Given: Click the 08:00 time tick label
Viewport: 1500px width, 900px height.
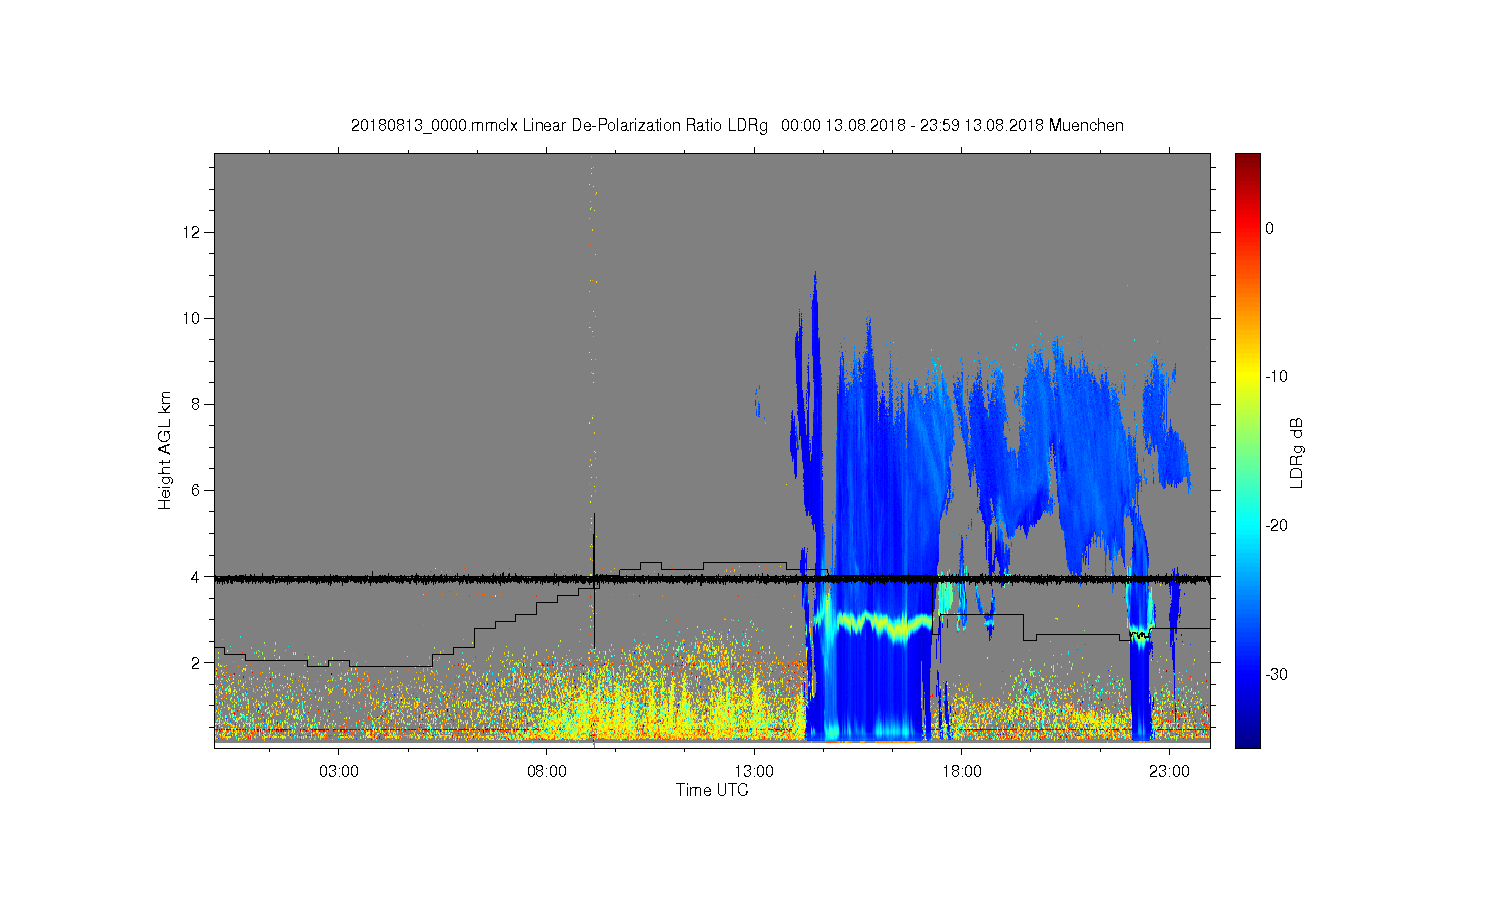Looking at the screenshot, I should coord(547,772).
